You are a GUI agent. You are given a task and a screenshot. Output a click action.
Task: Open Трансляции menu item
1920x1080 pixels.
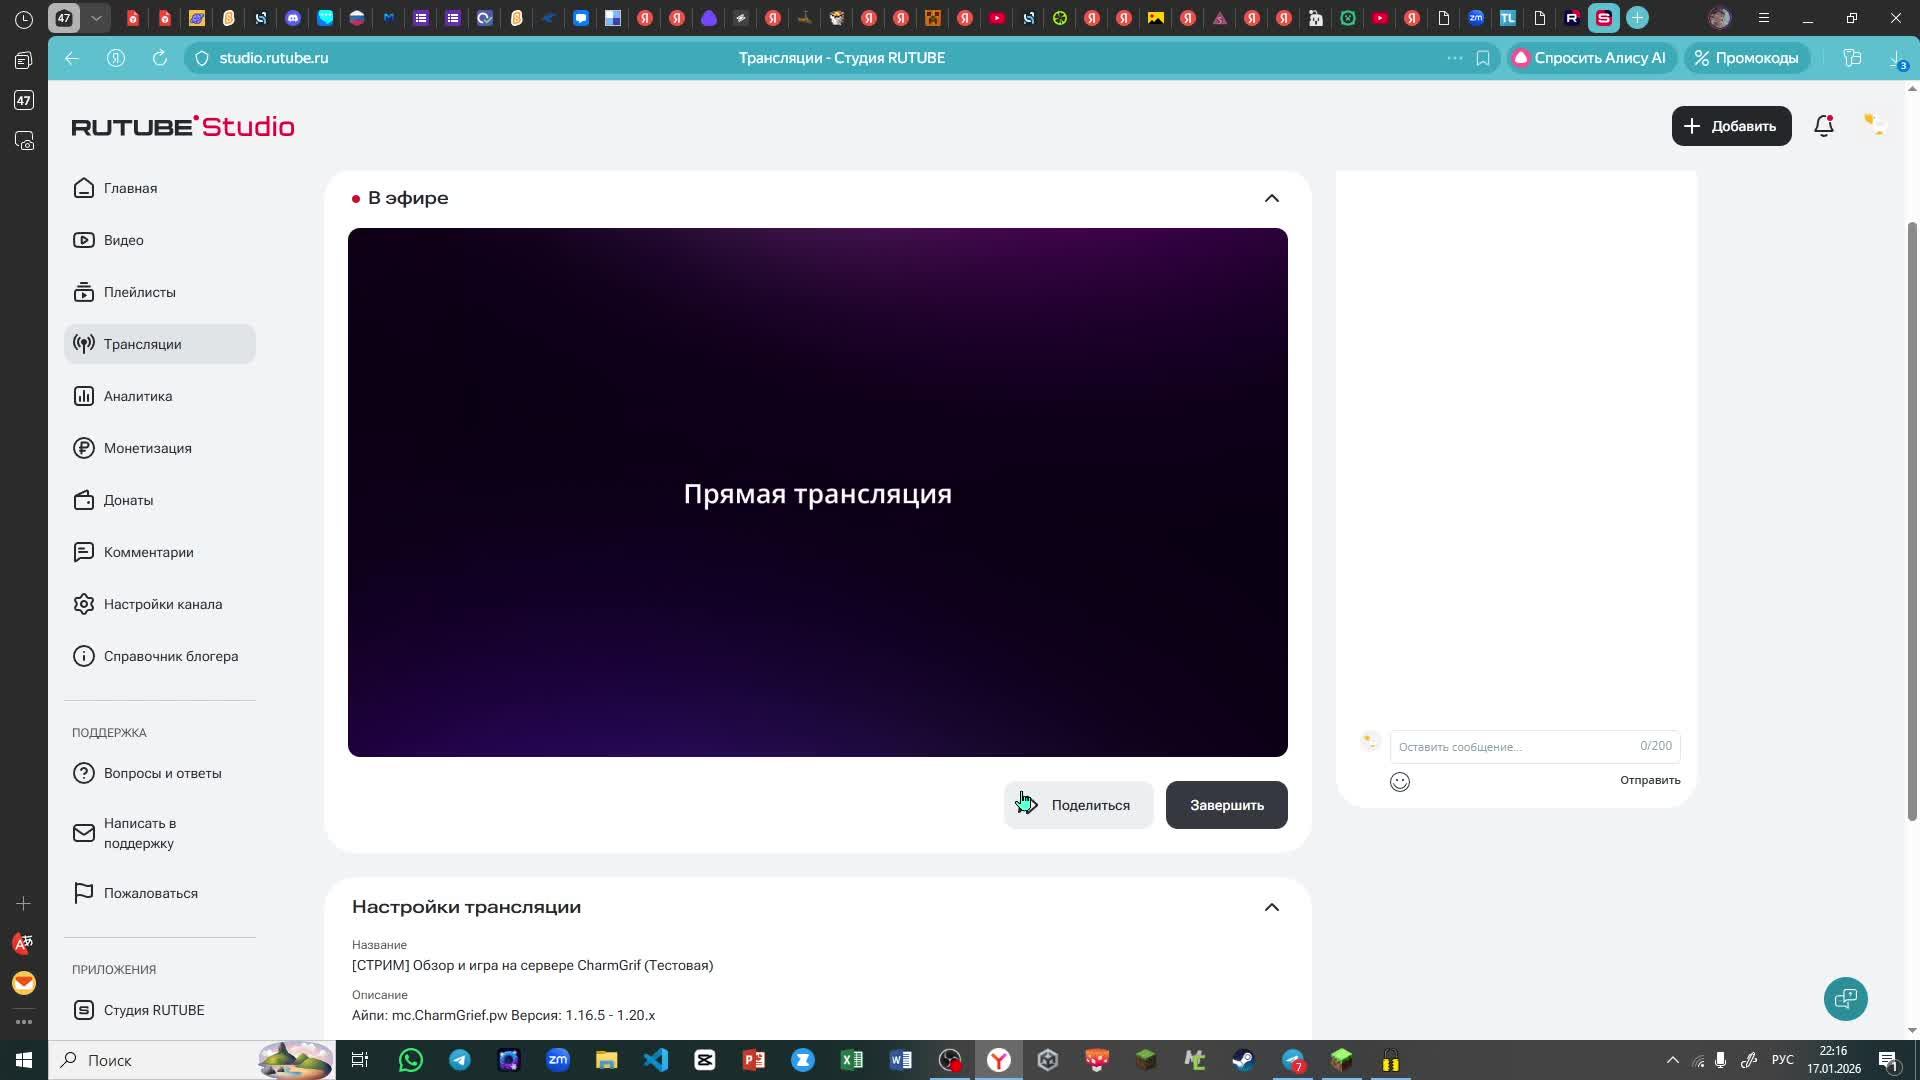143,344
